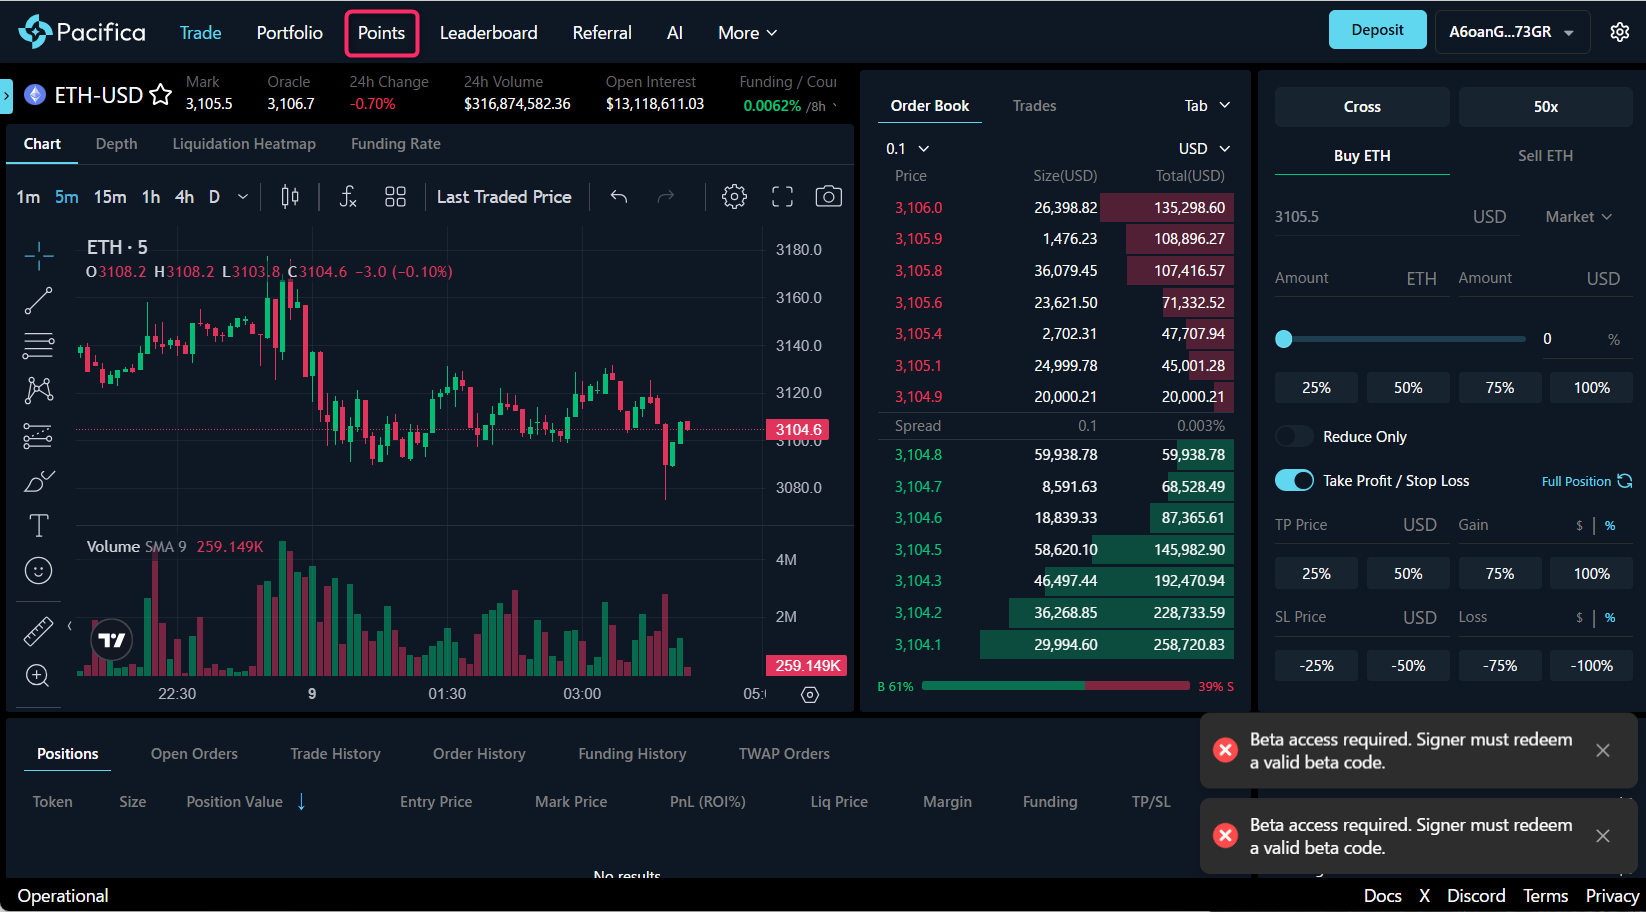The width and height of the screenshot is (1646, 912).
Task: Favorite ETH-USD with the star icon
Action: coord(160,96)
